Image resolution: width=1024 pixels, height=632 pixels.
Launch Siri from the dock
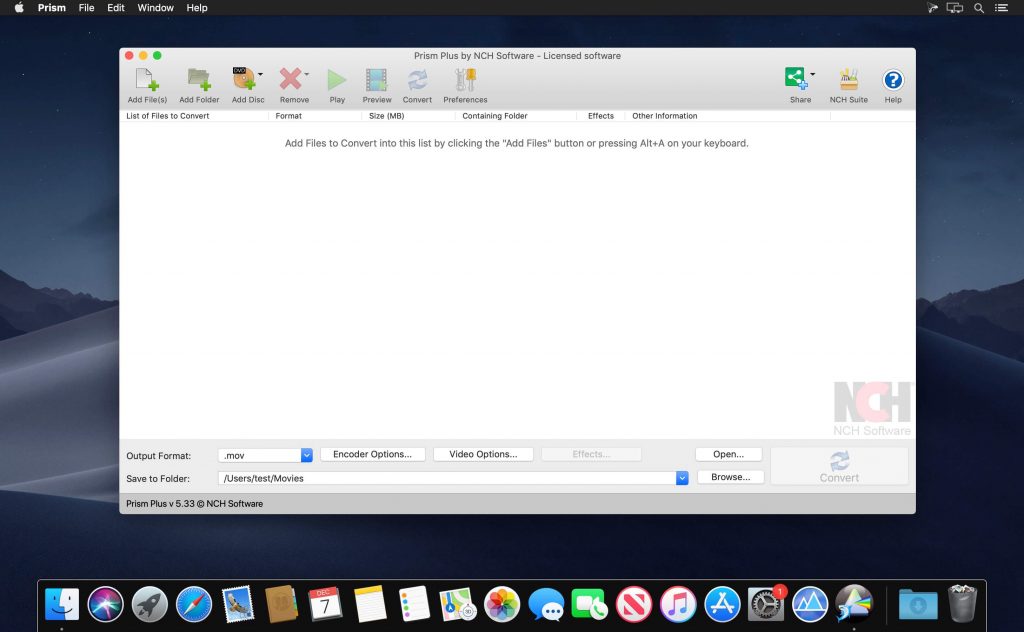tap(105, 604)
